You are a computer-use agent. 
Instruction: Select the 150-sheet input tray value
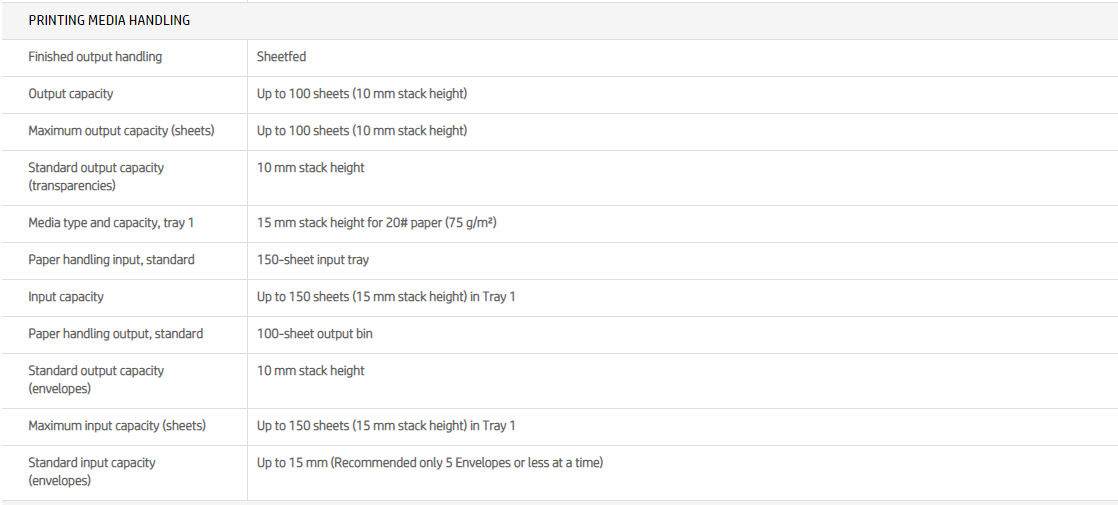313,260
